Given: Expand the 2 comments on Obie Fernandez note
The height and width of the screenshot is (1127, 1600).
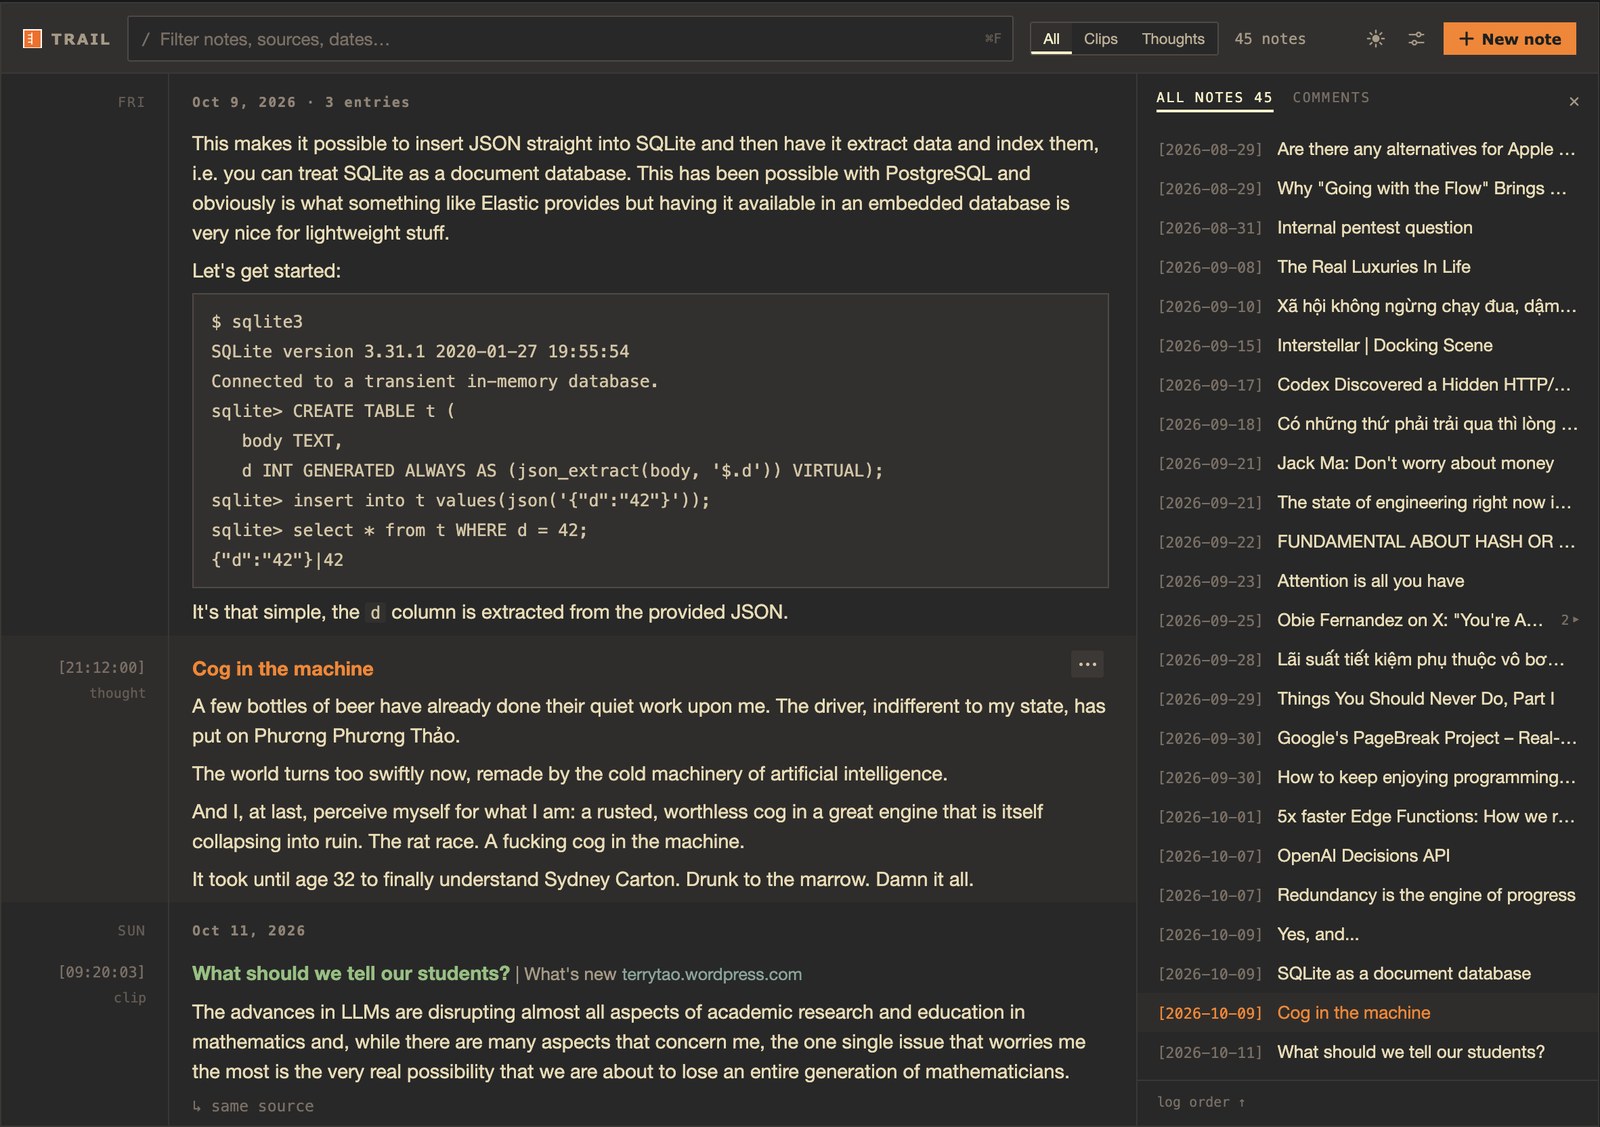Looking at the screenshot, I should coord(1569,620).
